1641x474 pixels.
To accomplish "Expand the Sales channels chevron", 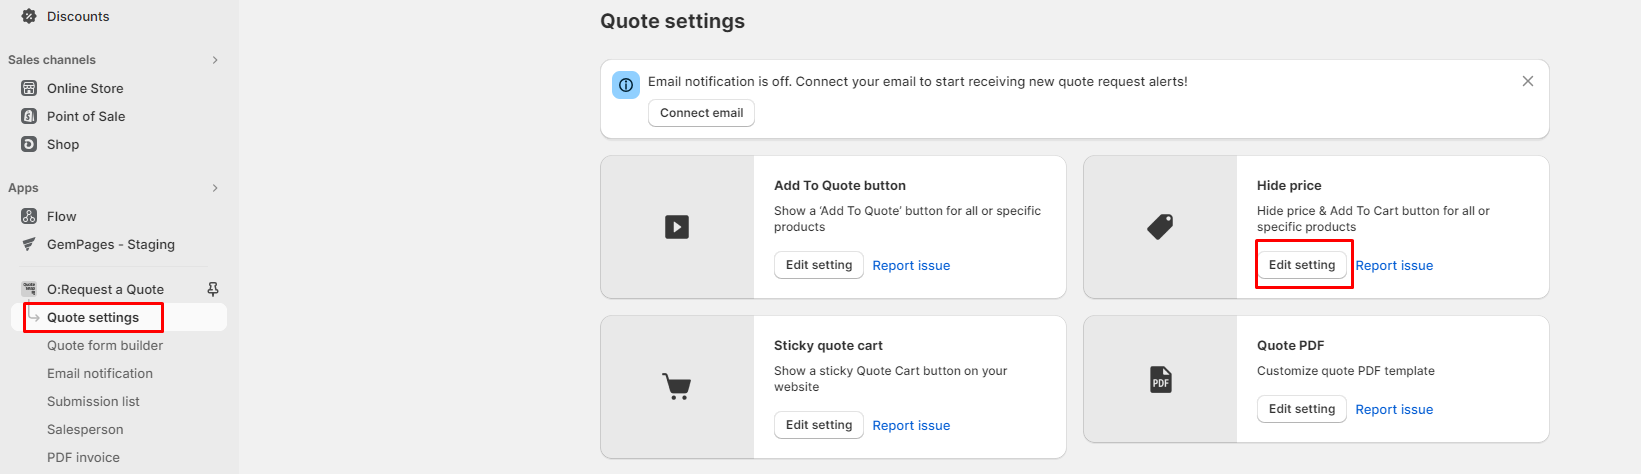I will coord(215,60).
